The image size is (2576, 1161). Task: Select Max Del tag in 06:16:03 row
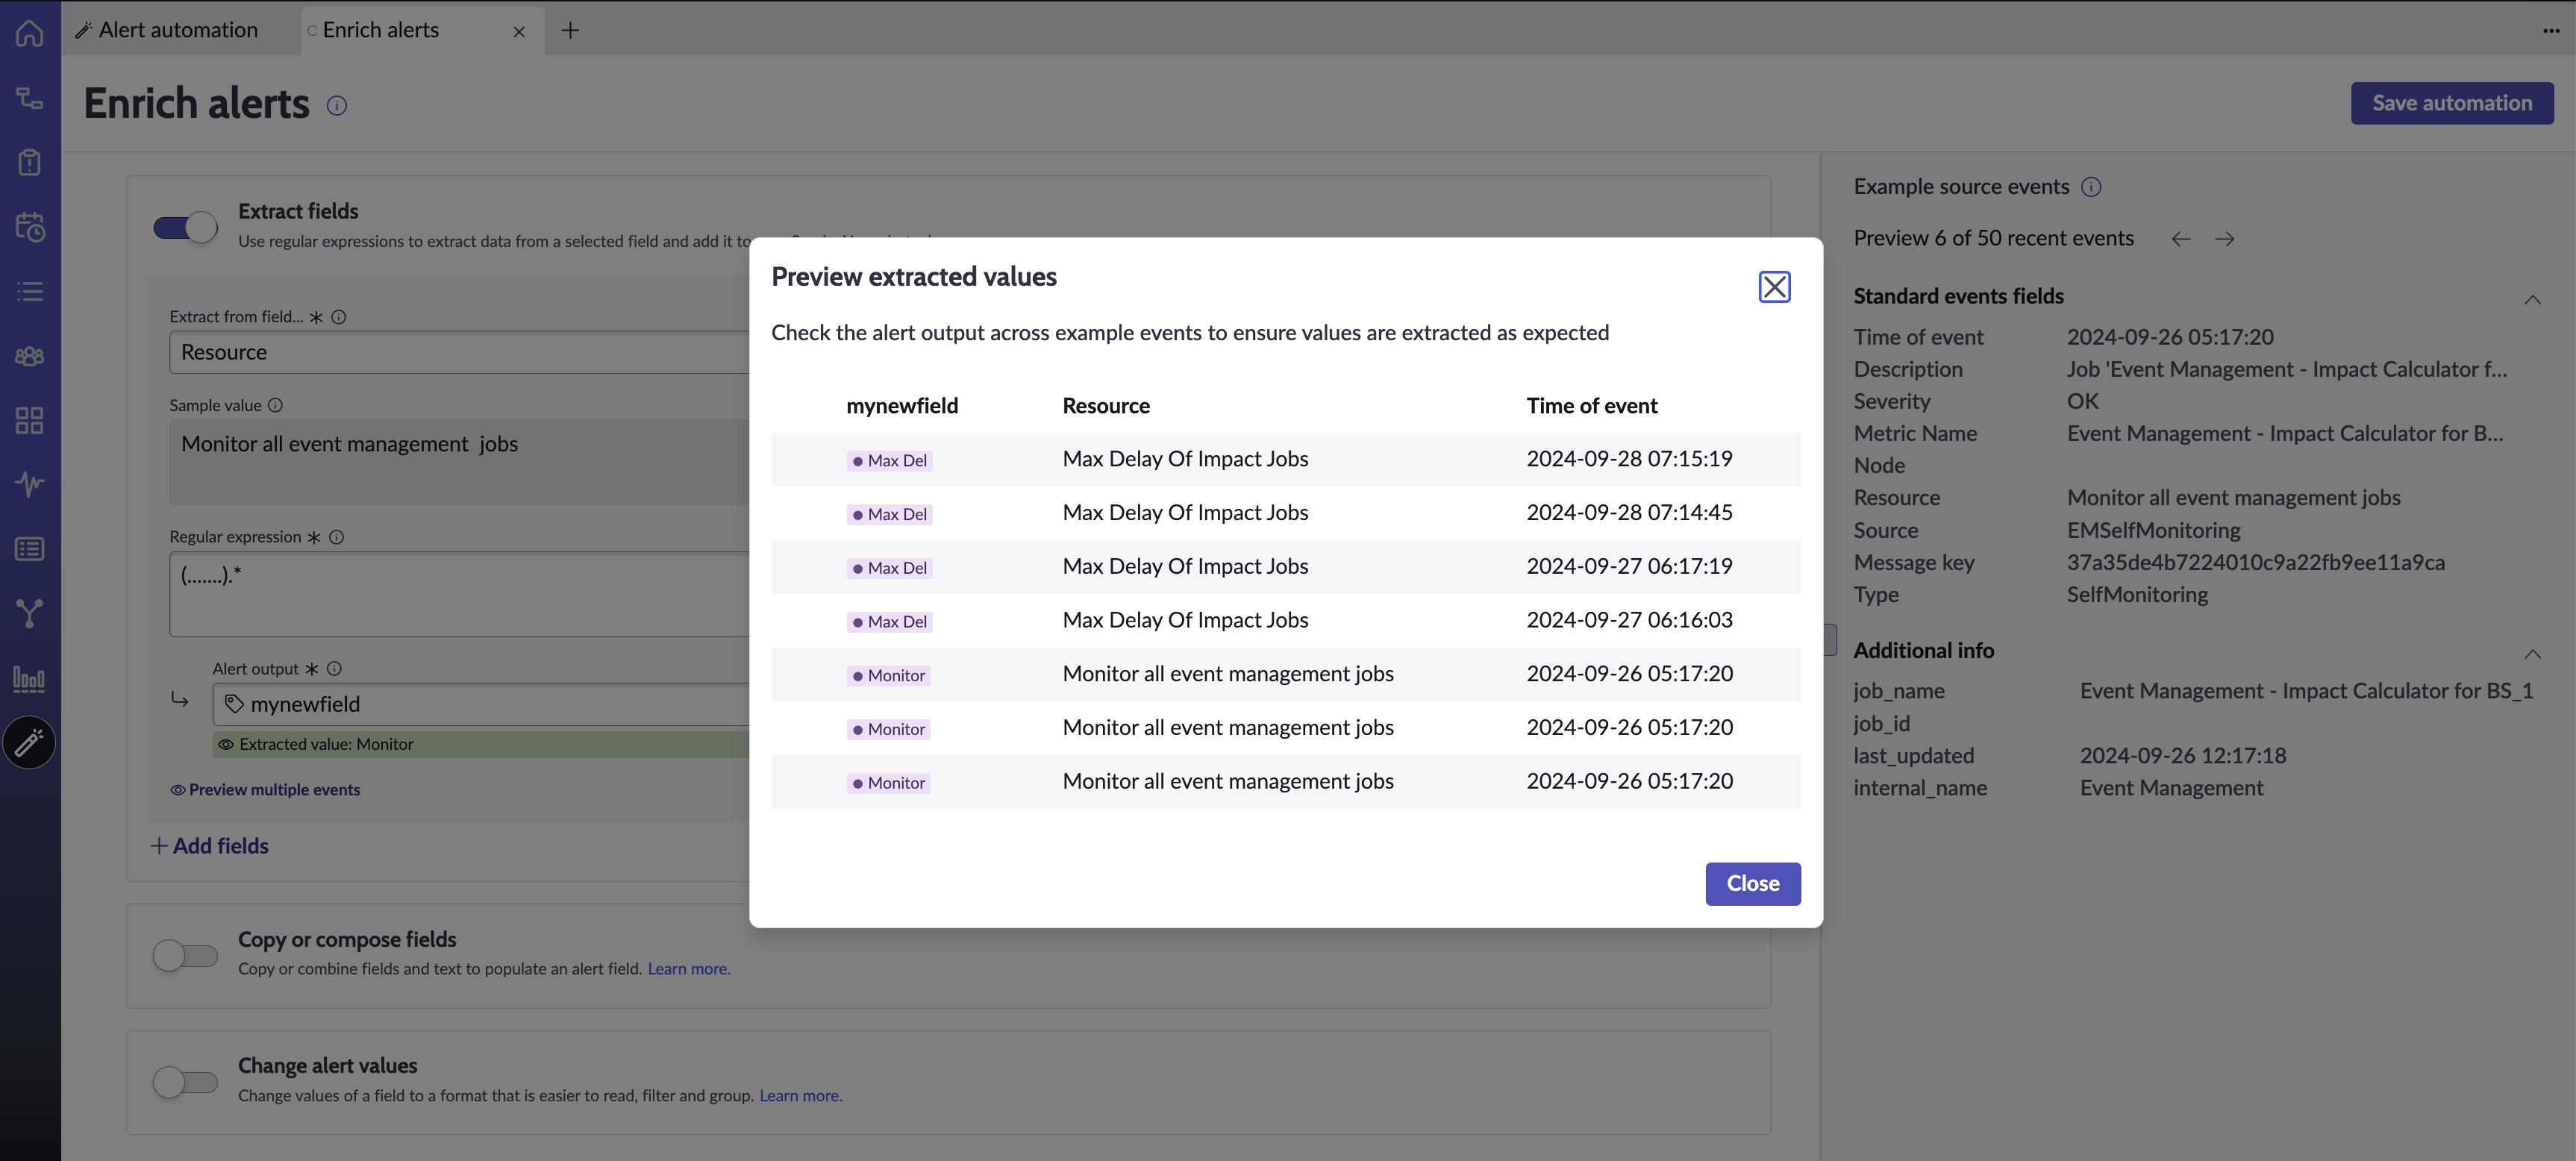[x=890, y=622]
